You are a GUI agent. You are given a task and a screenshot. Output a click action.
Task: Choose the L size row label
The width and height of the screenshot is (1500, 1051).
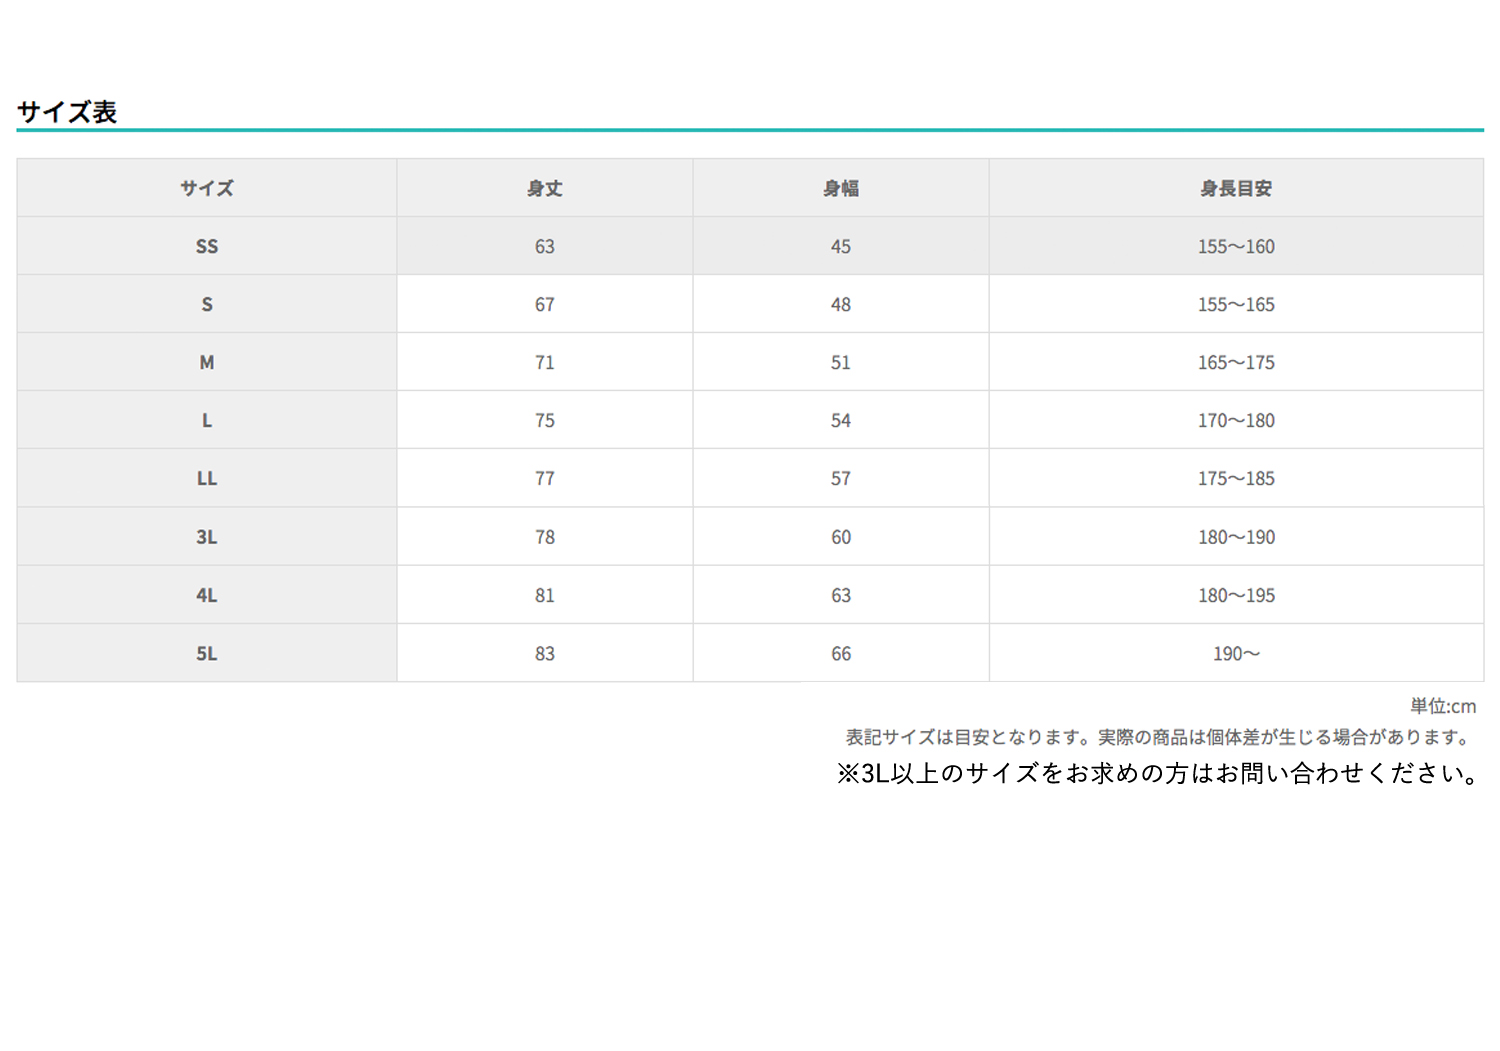(207, 420)
